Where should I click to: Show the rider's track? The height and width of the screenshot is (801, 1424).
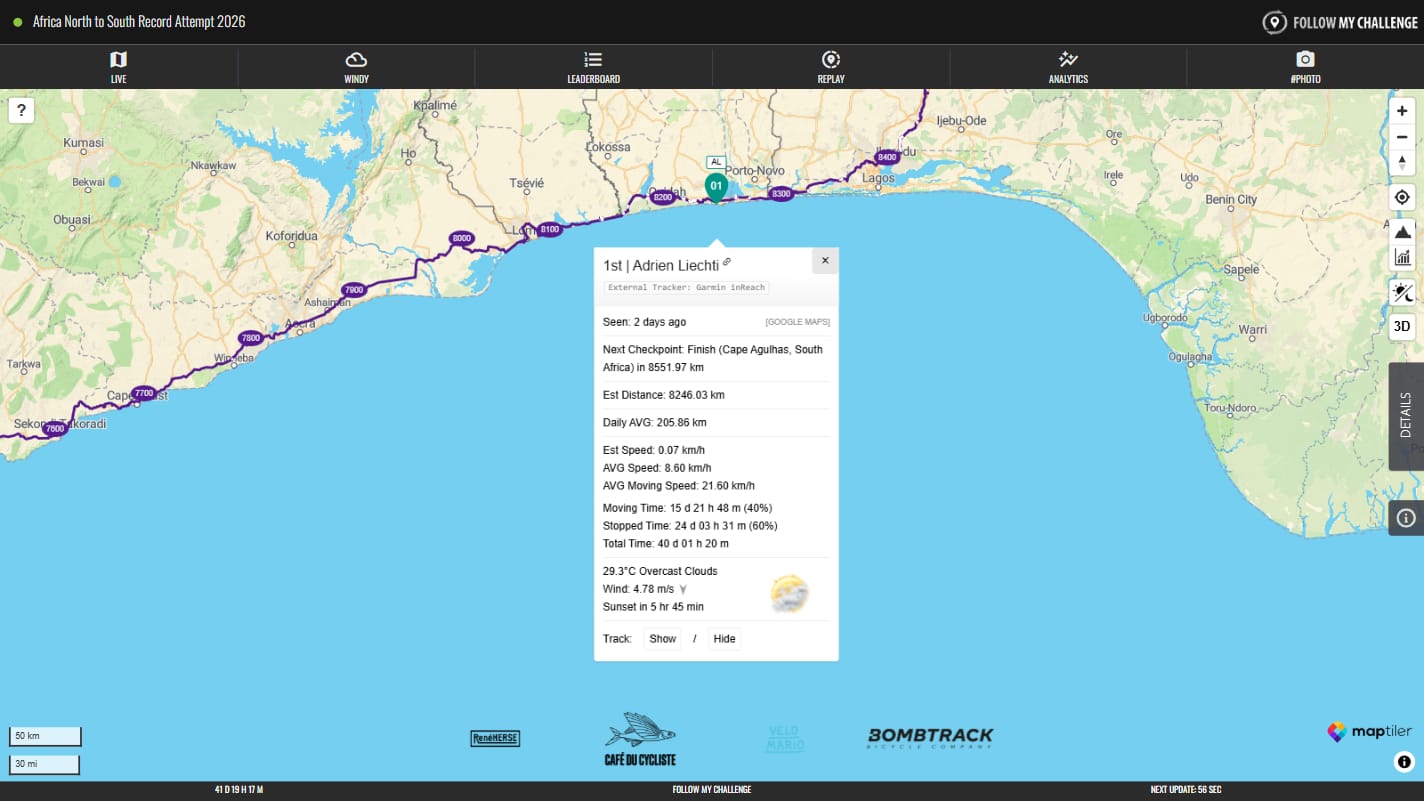click(663, 639)
